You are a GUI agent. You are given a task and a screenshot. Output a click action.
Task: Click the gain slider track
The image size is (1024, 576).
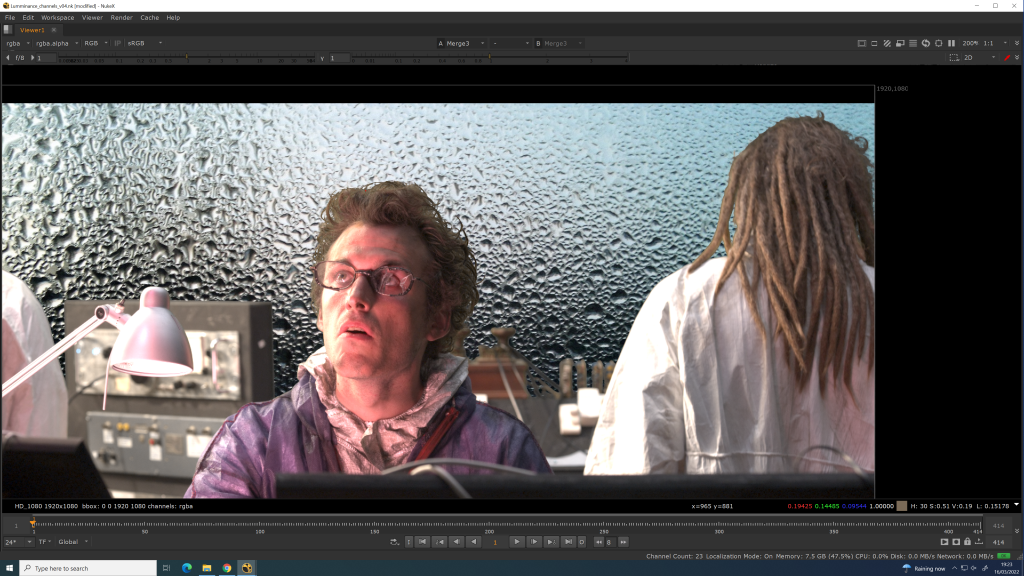point(187,58)
